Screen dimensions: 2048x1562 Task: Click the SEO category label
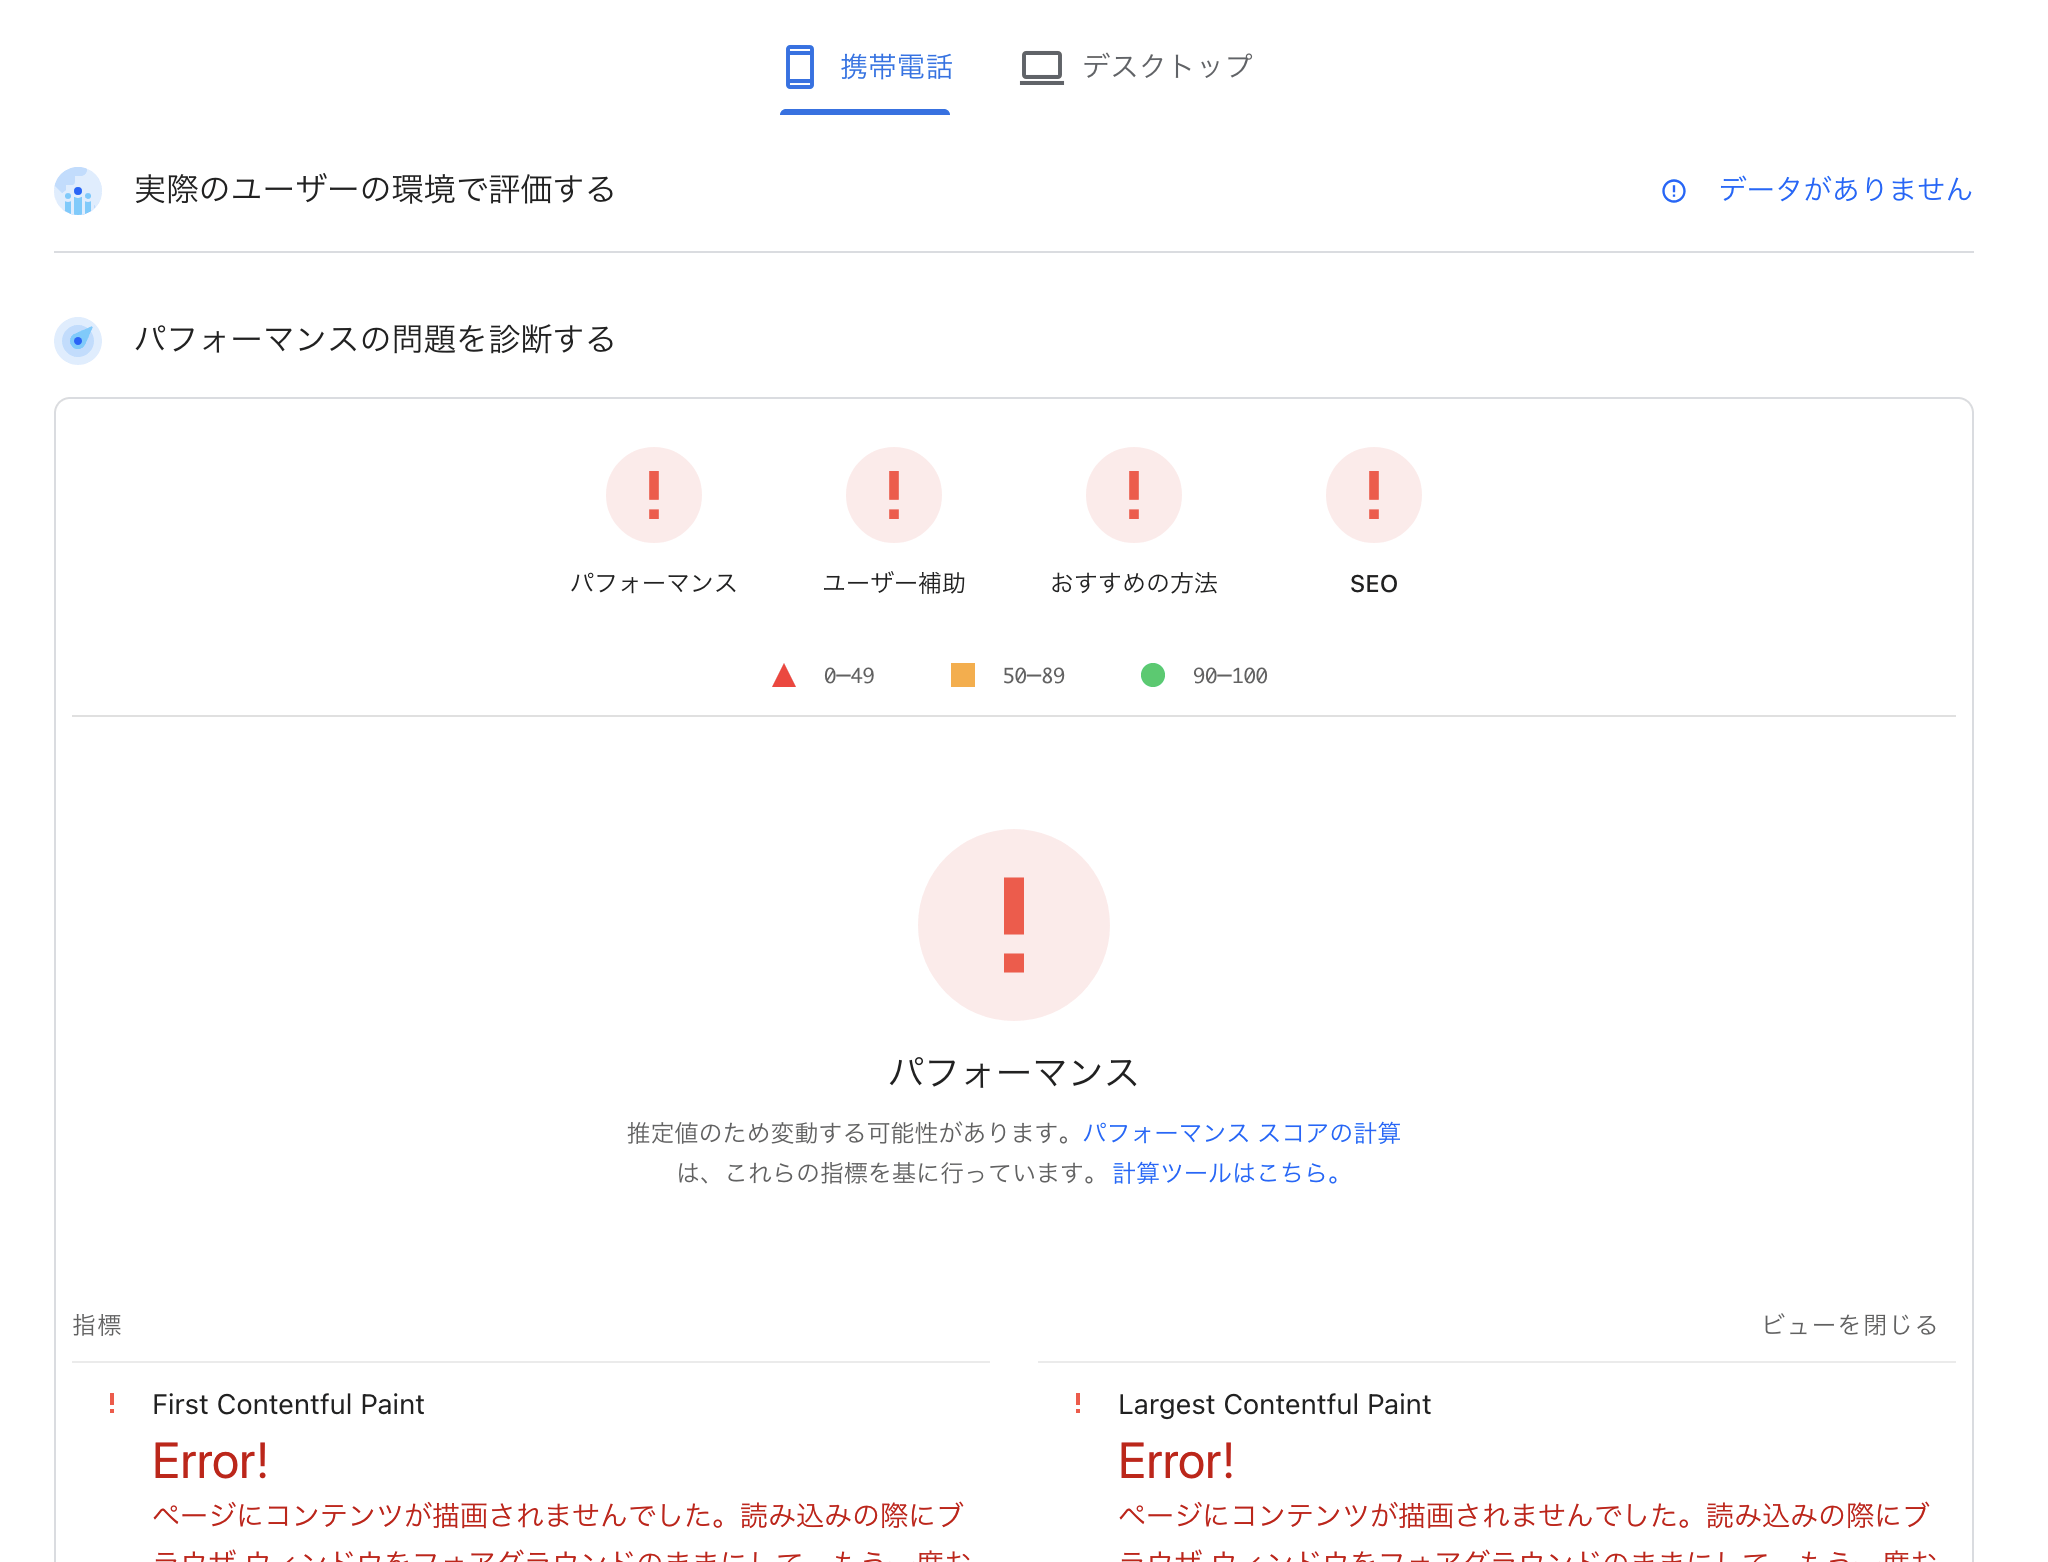(x=1374, y=584)
